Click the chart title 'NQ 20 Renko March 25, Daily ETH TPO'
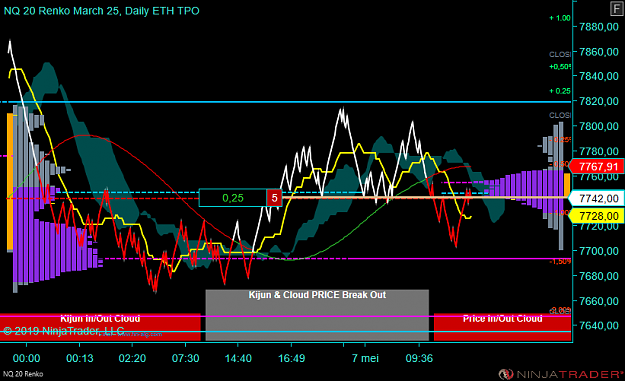Image resolution: width=625 pixels, height=381 pixels. 102,11
